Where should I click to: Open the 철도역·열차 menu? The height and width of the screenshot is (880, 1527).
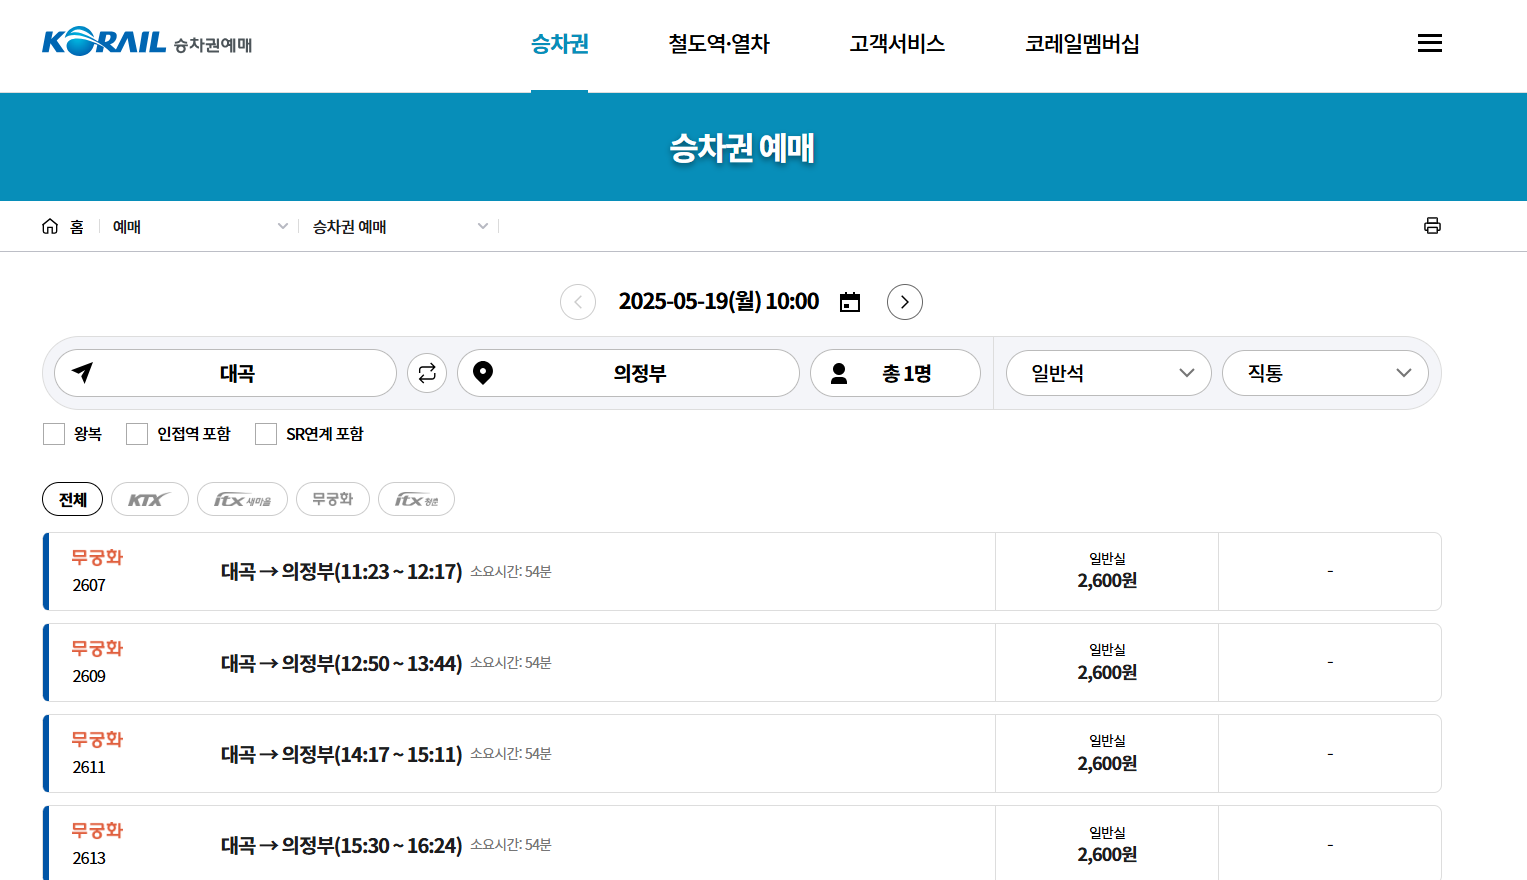719,44
